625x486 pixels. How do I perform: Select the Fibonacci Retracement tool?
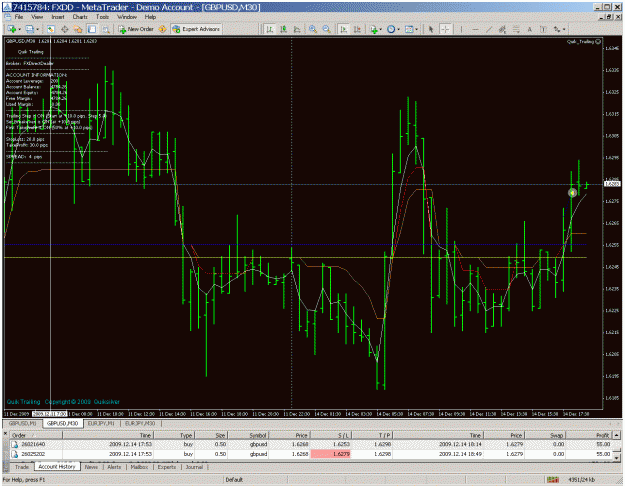click(516, 29)
